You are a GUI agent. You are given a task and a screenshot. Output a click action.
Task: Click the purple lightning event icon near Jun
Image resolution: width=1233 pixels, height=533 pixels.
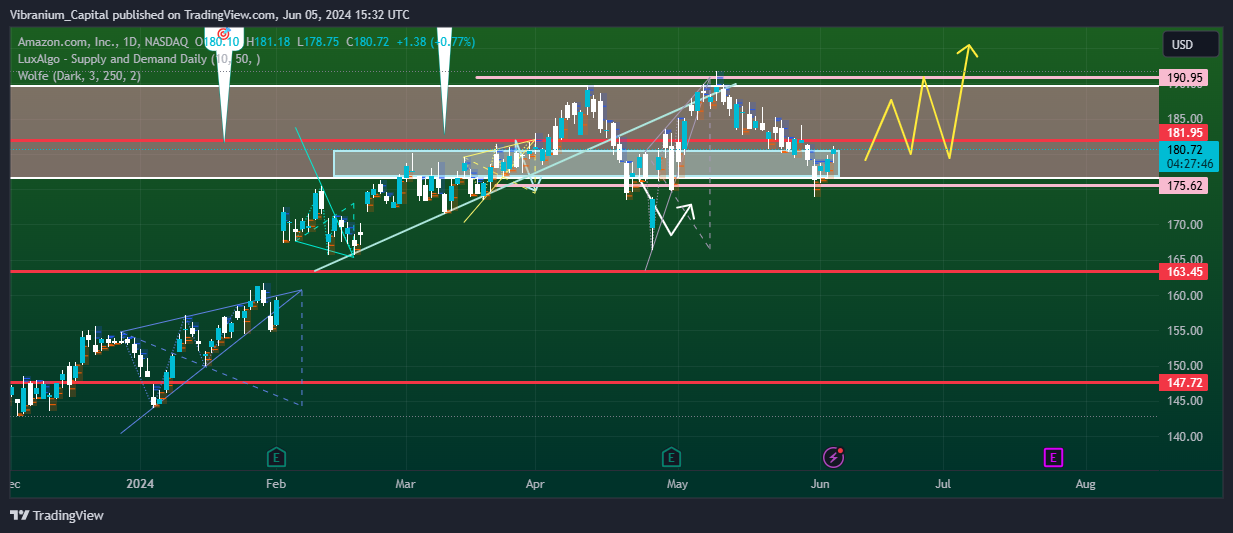(x=833, y=458)
